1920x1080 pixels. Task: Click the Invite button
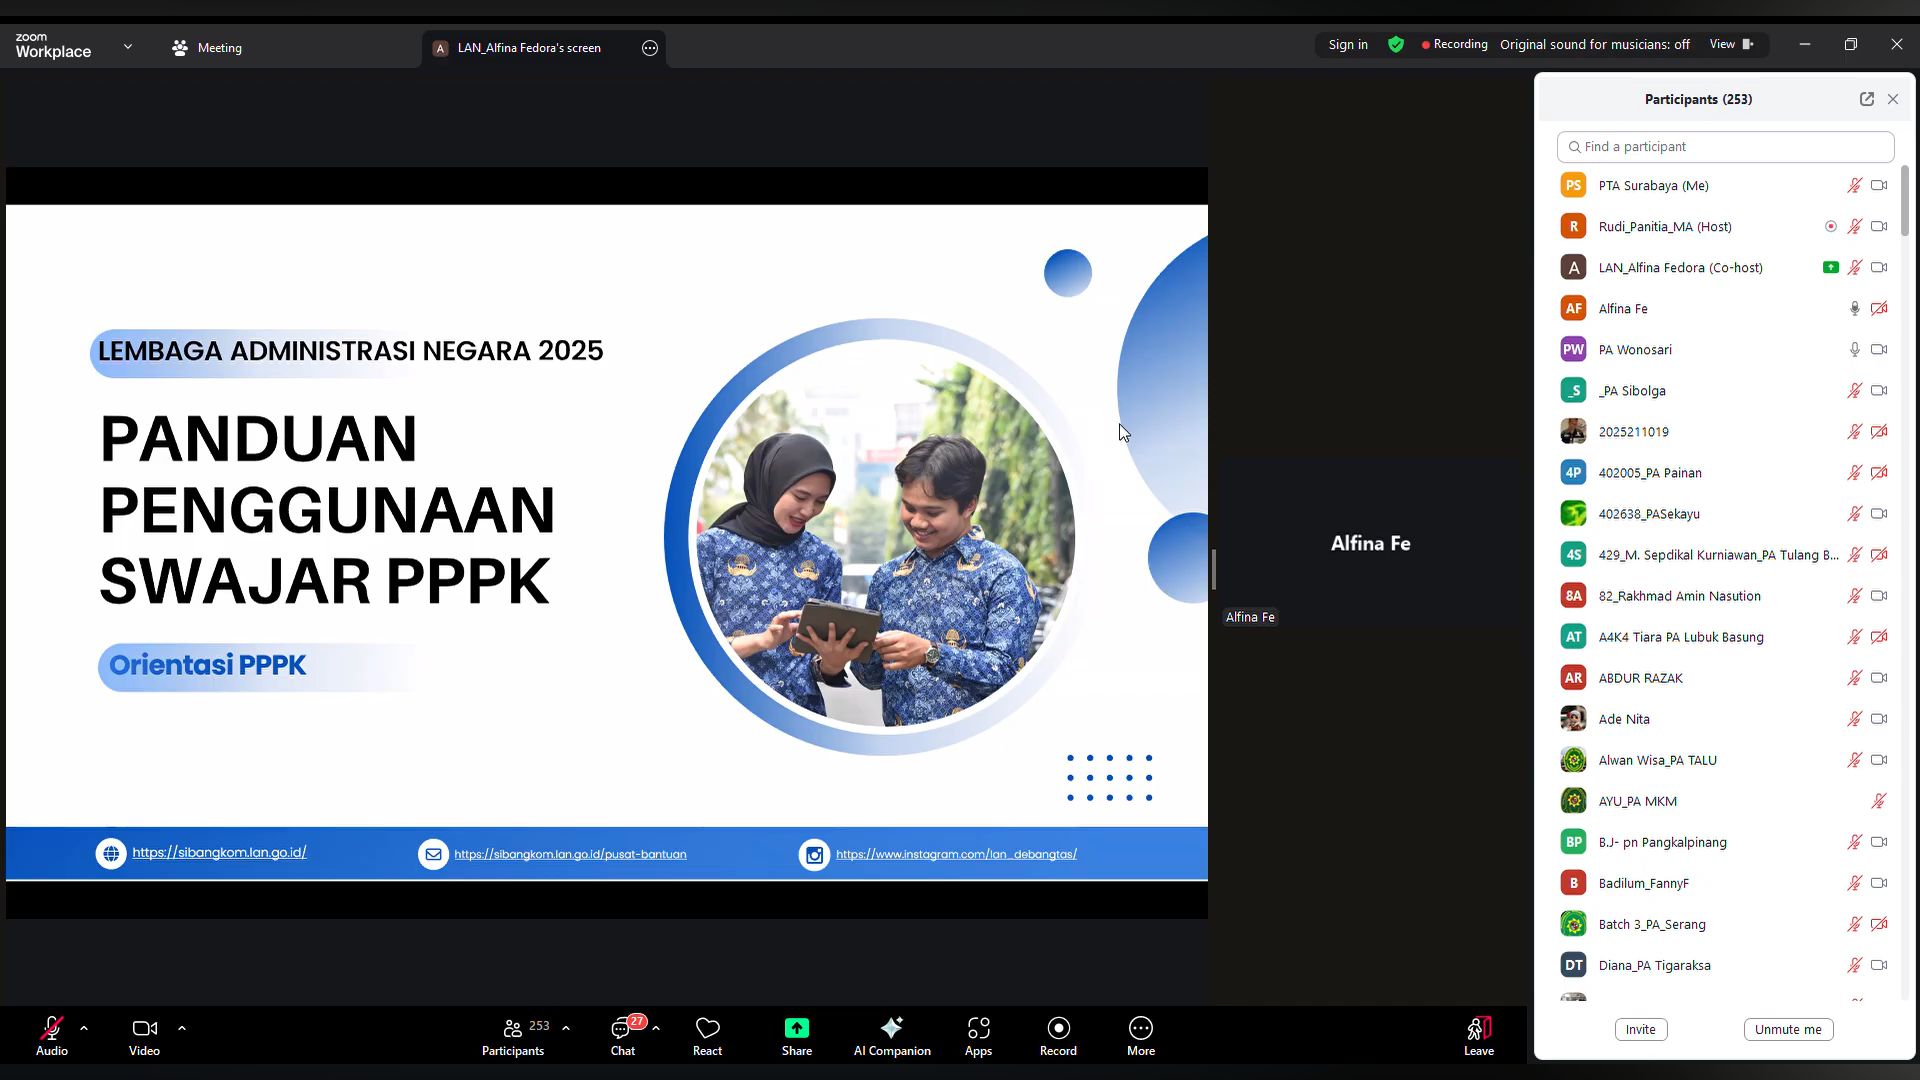[1640, 1029]
